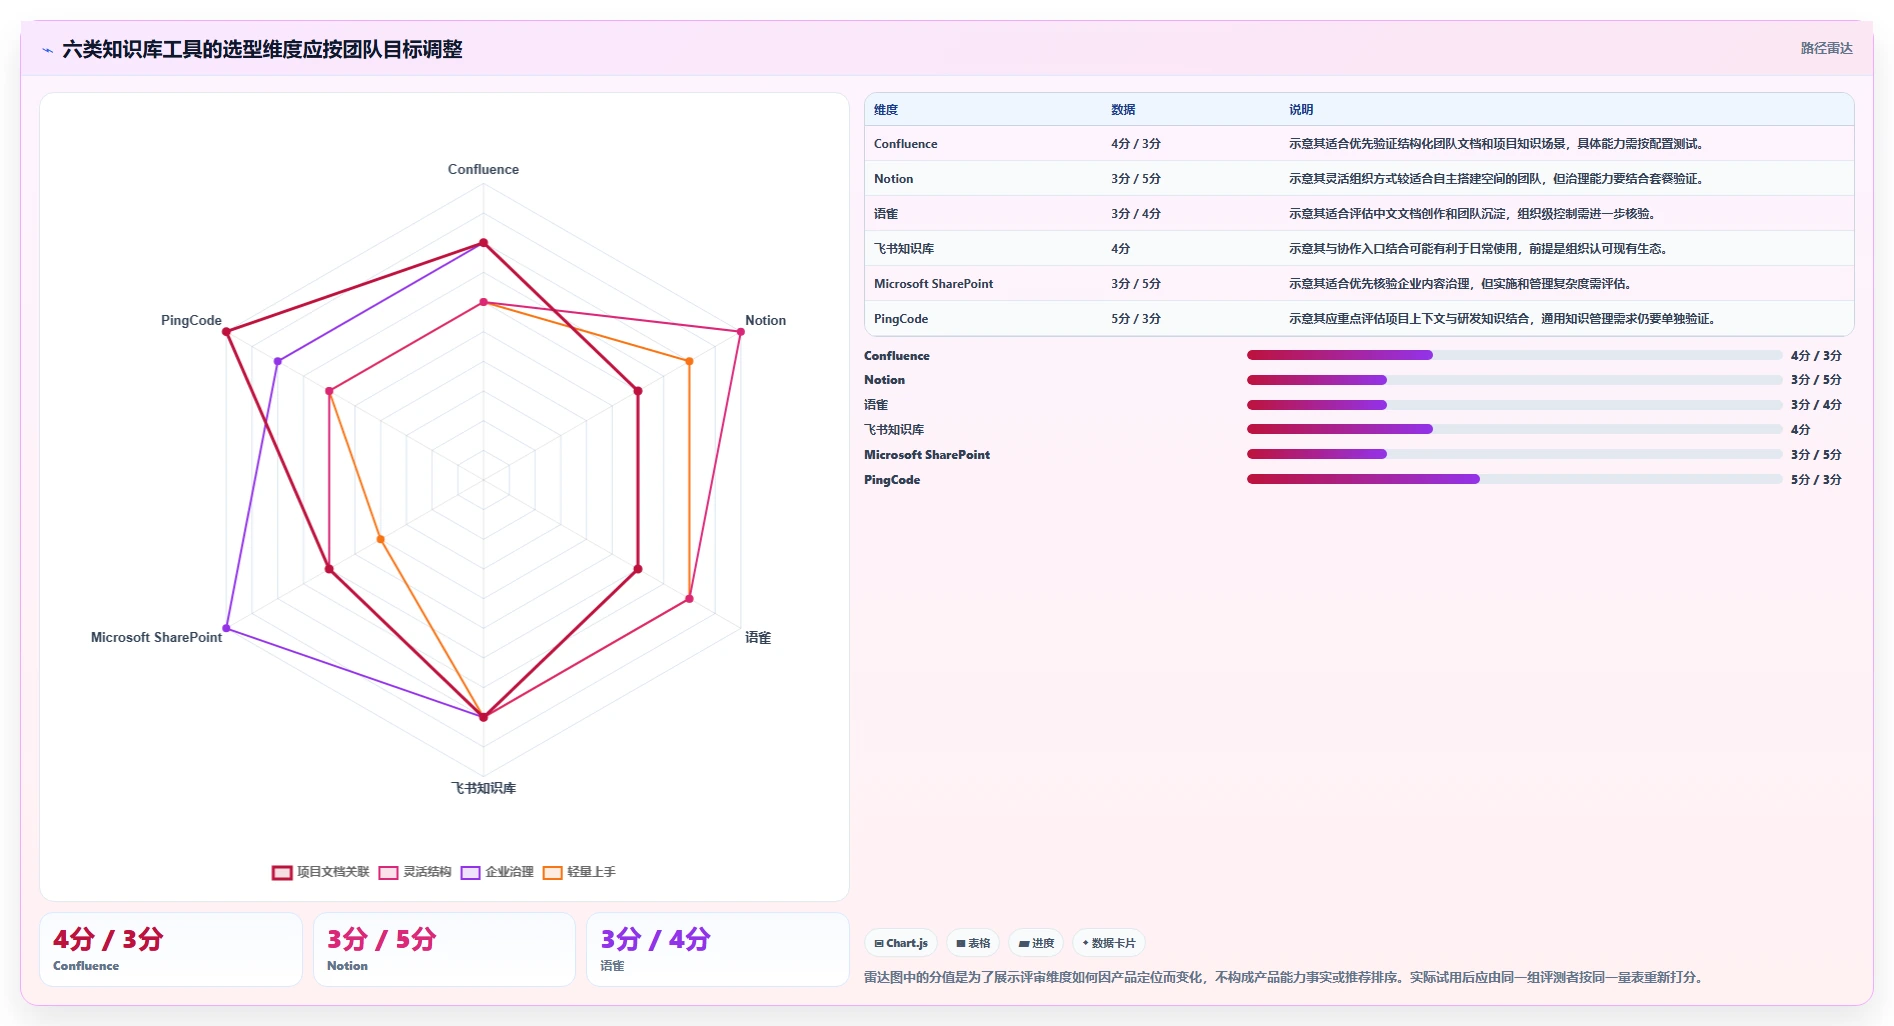Click the Microsoft SharePoint progress bar

(1514, 454)
